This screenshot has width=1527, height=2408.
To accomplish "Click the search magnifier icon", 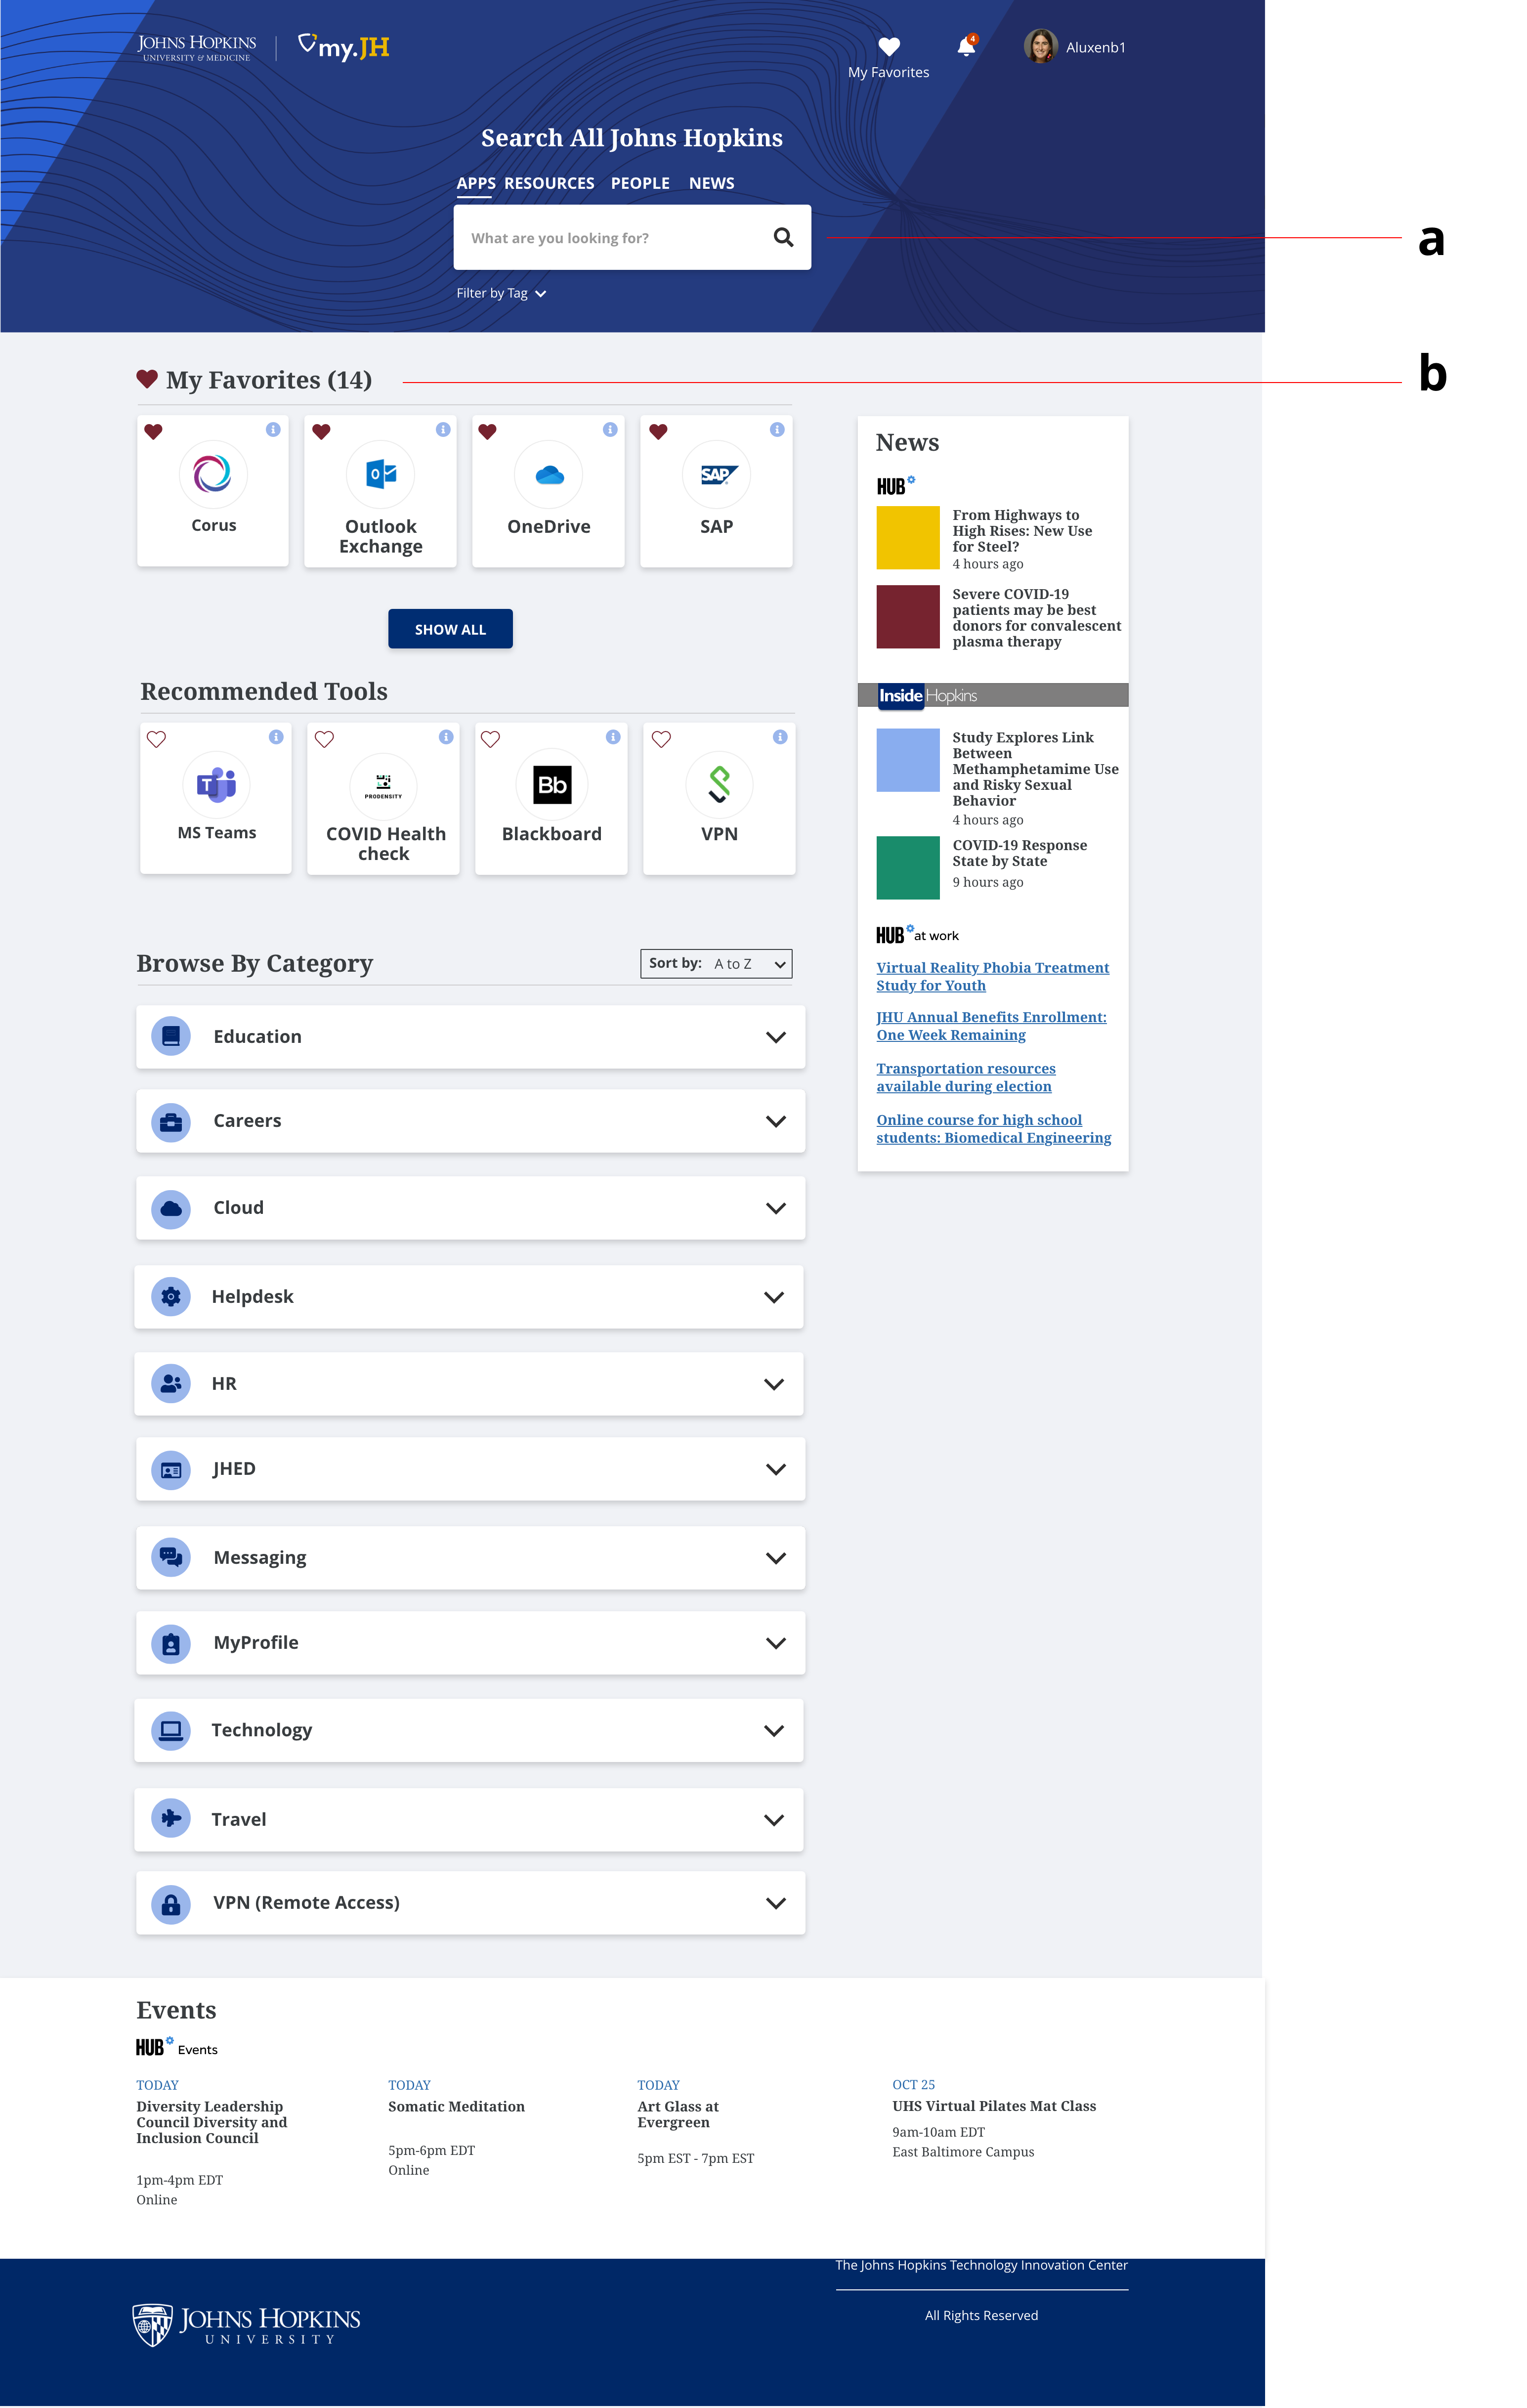I will (x=783, y=237).
